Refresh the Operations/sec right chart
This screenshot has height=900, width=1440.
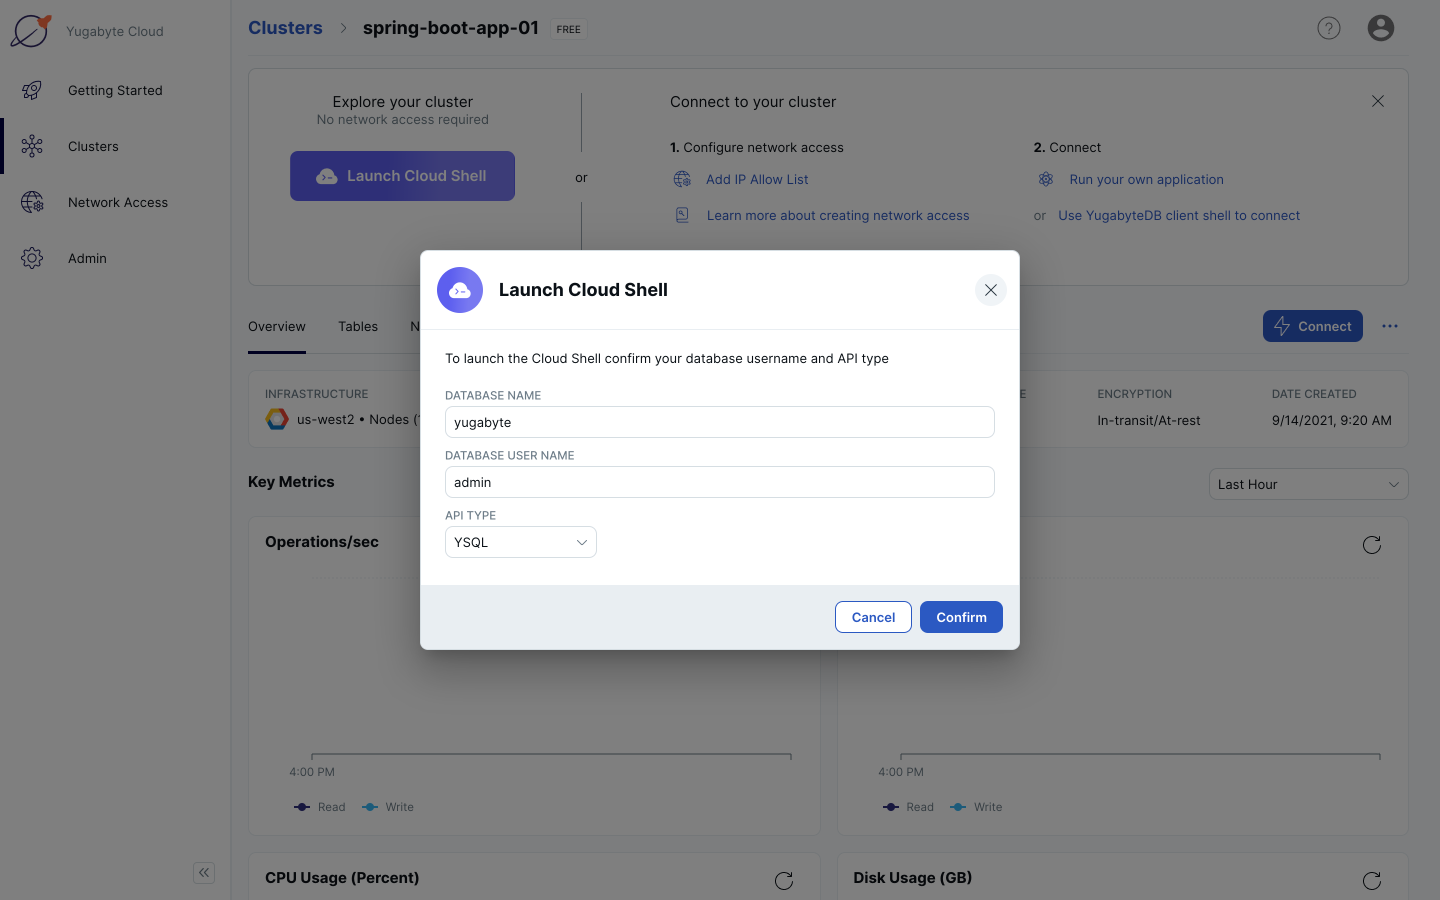pyautogui.click(x=1371, y=545)
